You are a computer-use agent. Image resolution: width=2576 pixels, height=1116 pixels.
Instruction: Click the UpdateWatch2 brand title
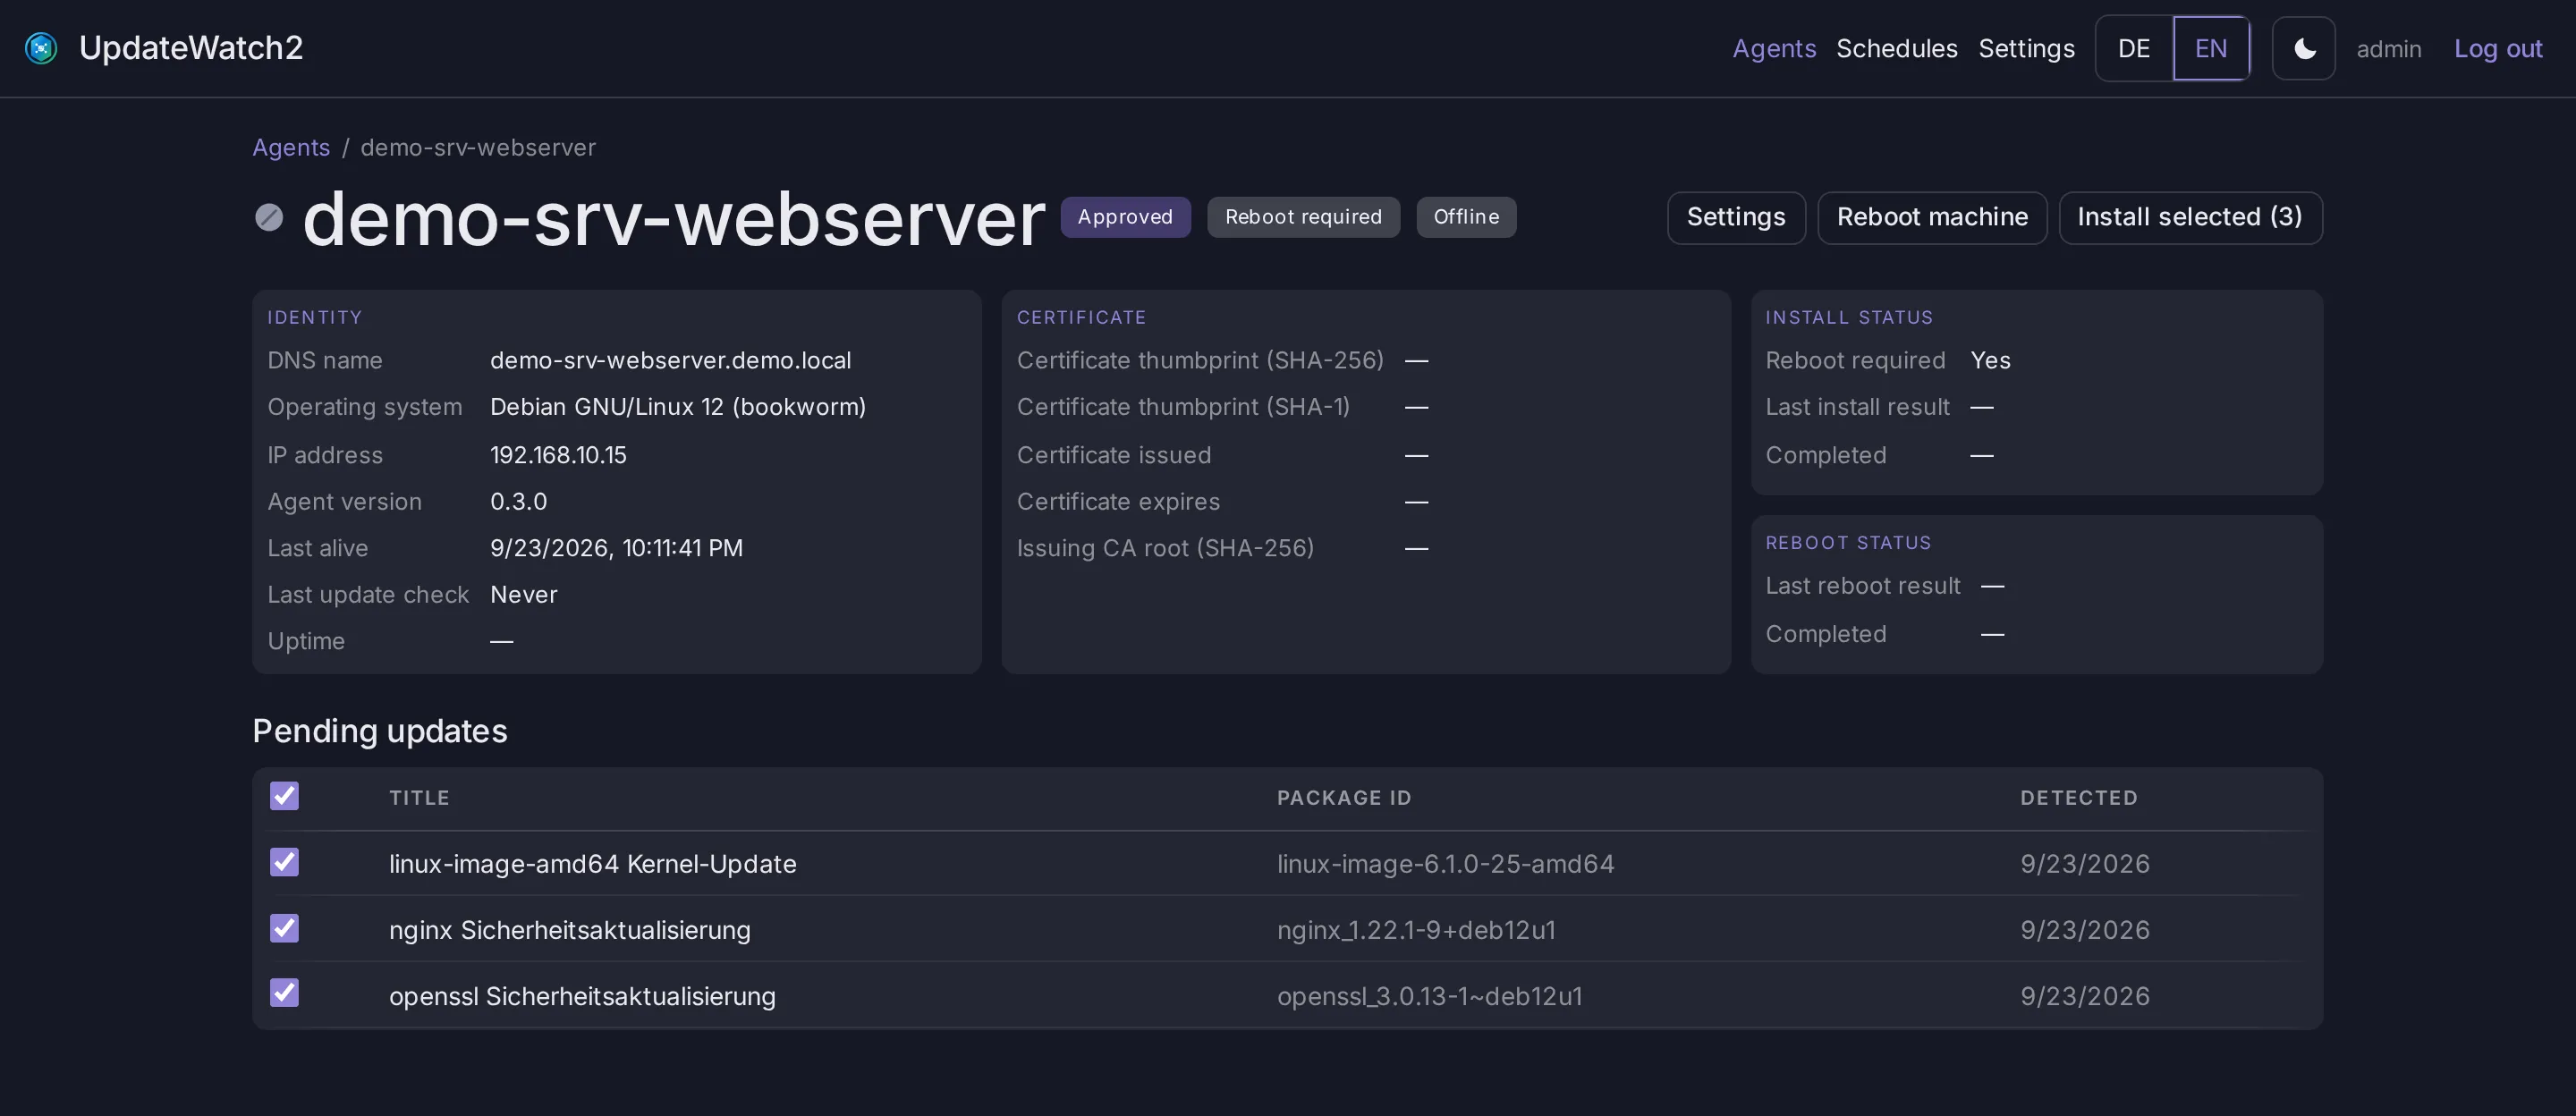191,48
